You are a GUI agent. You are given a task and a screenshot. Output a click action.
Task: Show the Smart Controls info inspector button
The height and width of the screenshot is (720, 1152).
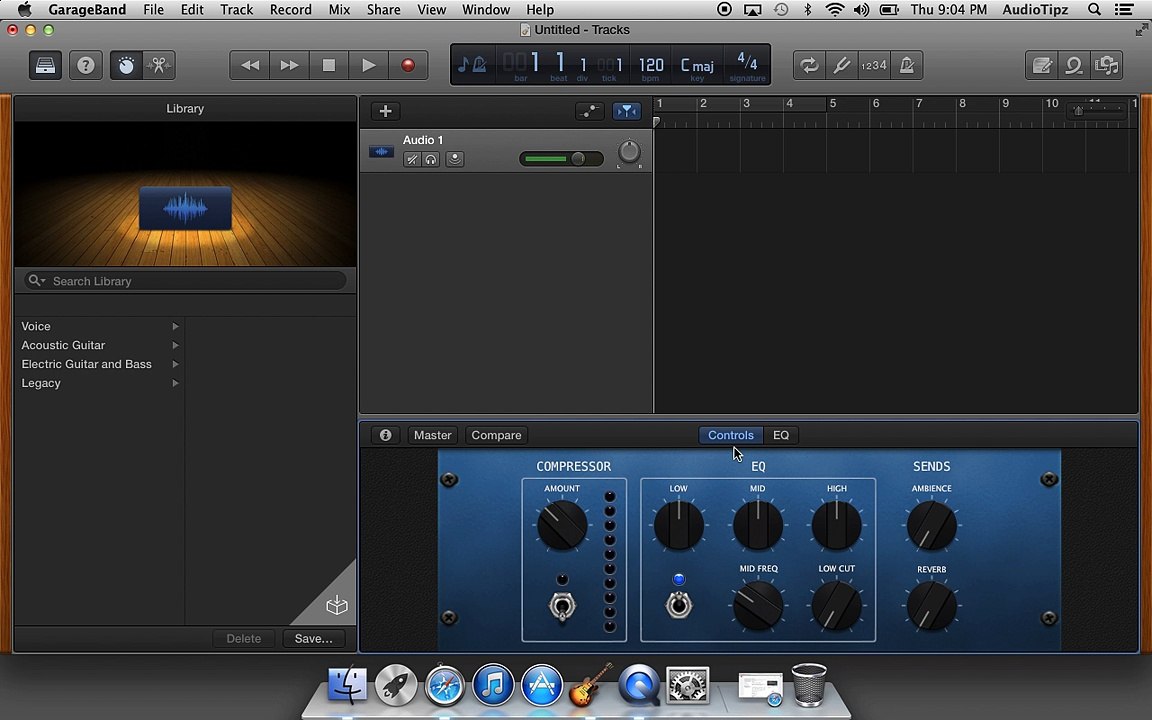coord(385,435)
